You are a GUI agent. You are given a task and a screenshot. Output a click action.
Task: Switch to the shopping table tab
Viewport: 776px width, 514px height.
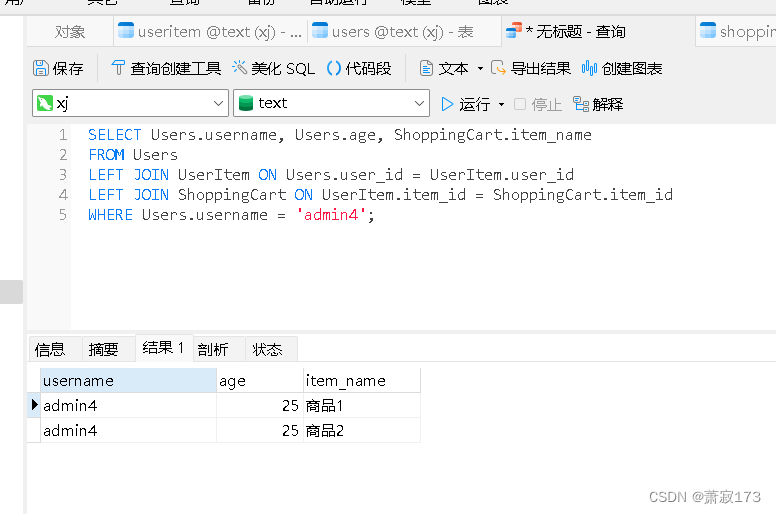tap(736, 32)
